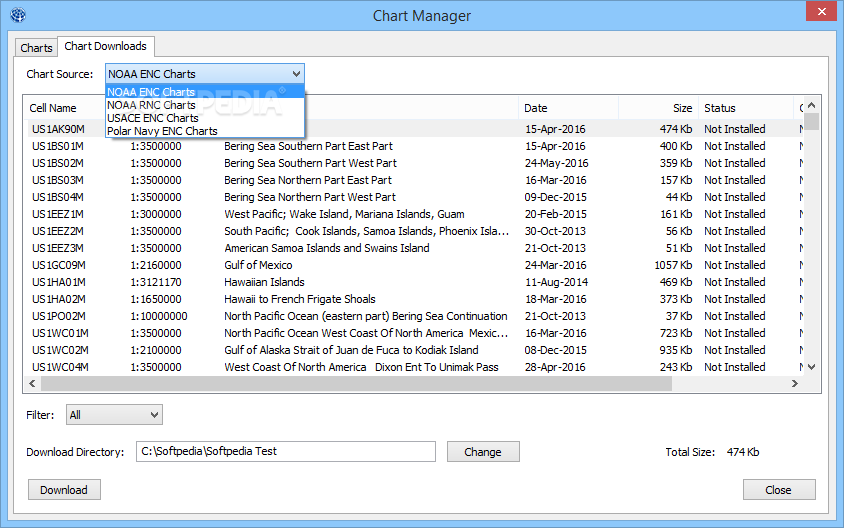This screenshot has width=844, height=528.
Task: Click date 11-Aug-2014
Action: [557, 282]
